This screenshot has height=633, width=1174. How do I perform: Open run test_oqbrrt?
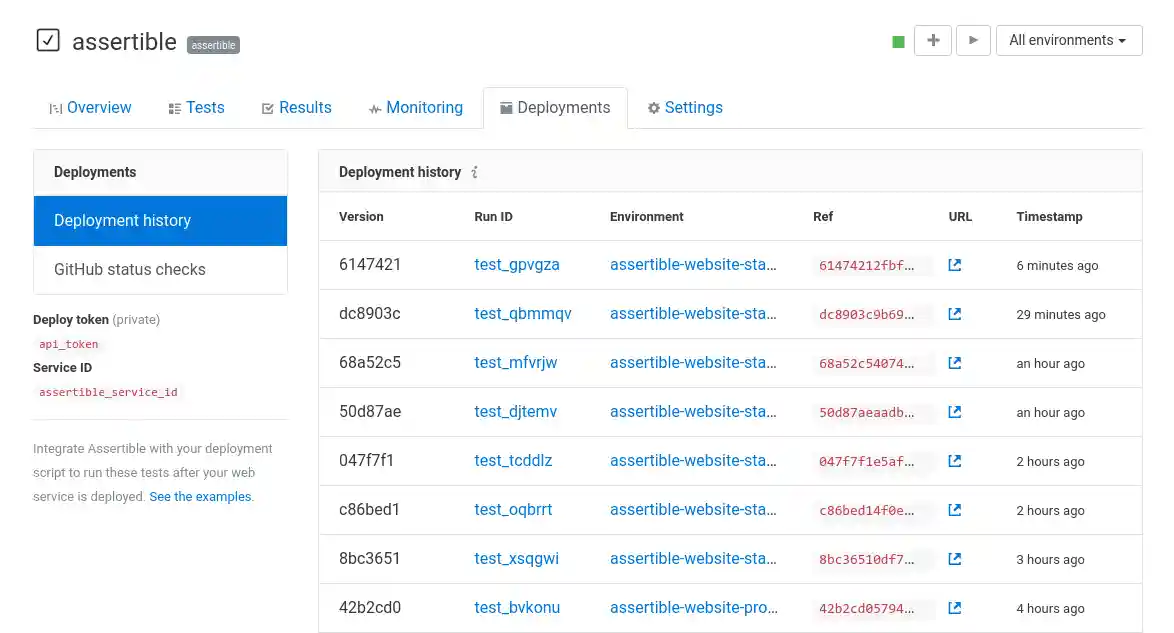tap(513, 510)
